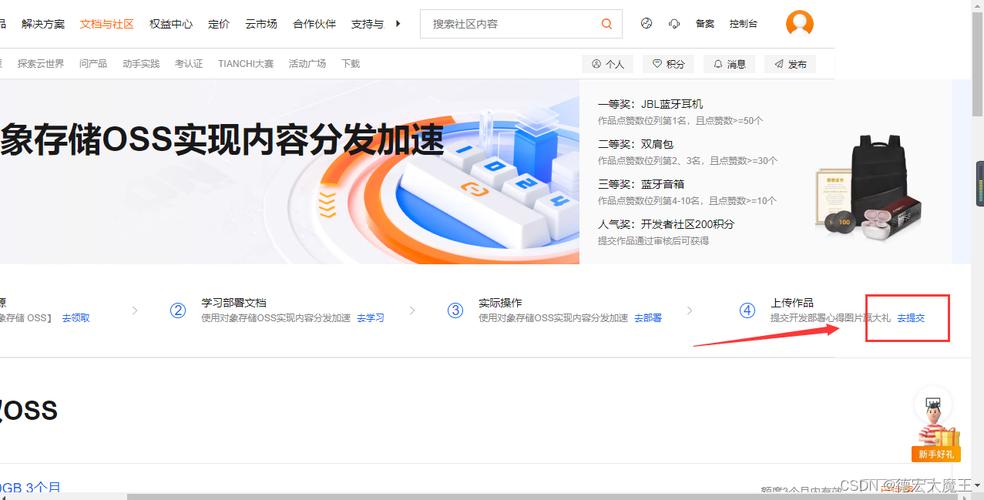Open the 定价 menu item
The width and height of the screenshot is (984, 500).
[219, 24]
